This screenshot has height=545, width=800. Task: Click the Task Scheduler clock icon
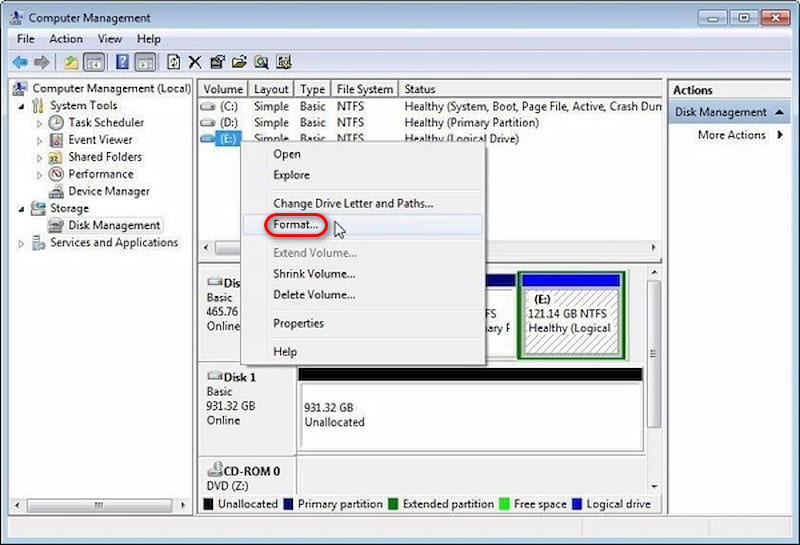coord(56,122)
